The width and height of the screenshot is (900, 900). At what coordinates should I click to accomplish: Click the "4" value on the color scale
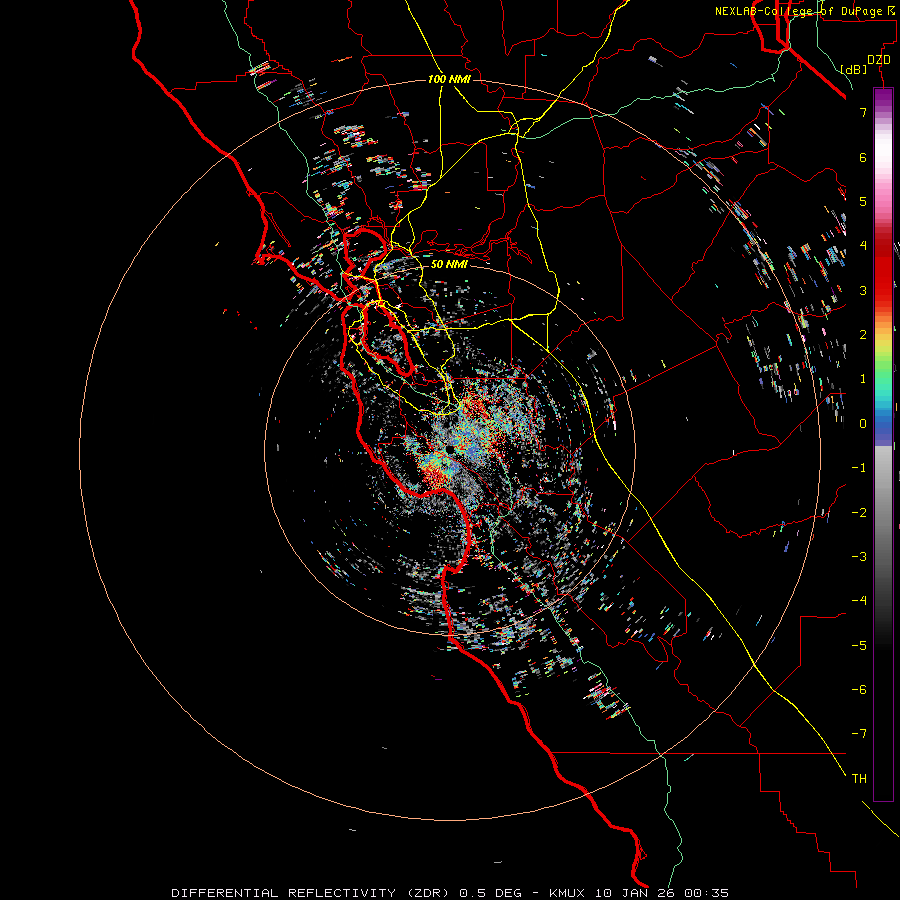point(863,246)
